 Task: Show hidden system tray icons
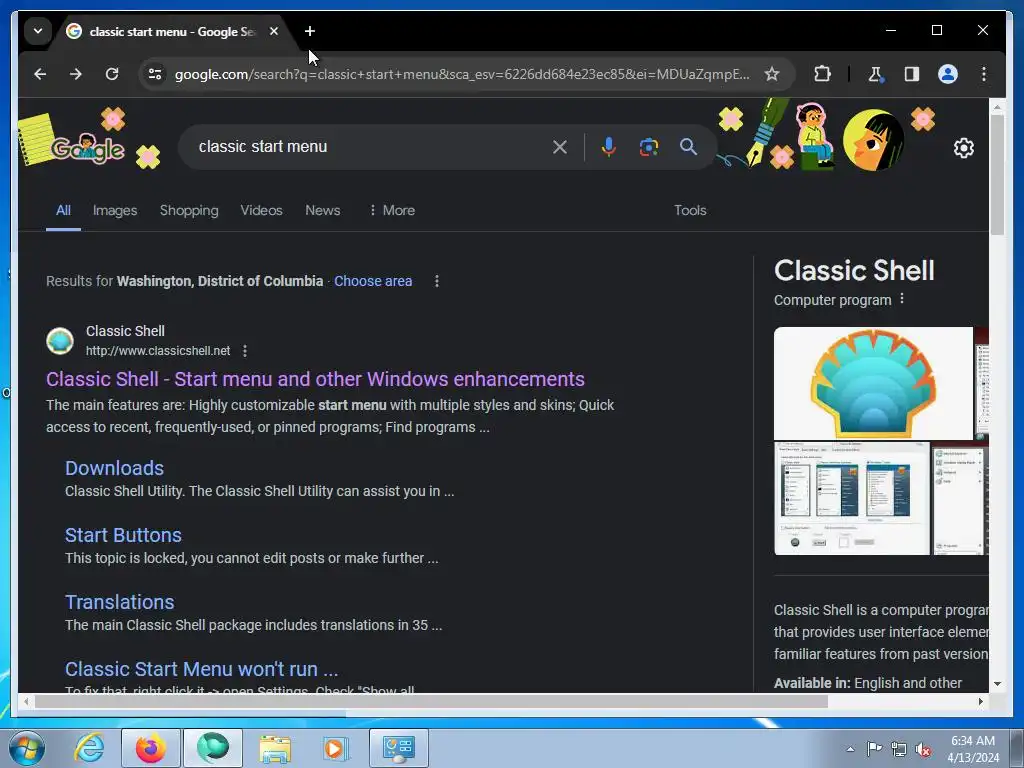coord(850,749)
